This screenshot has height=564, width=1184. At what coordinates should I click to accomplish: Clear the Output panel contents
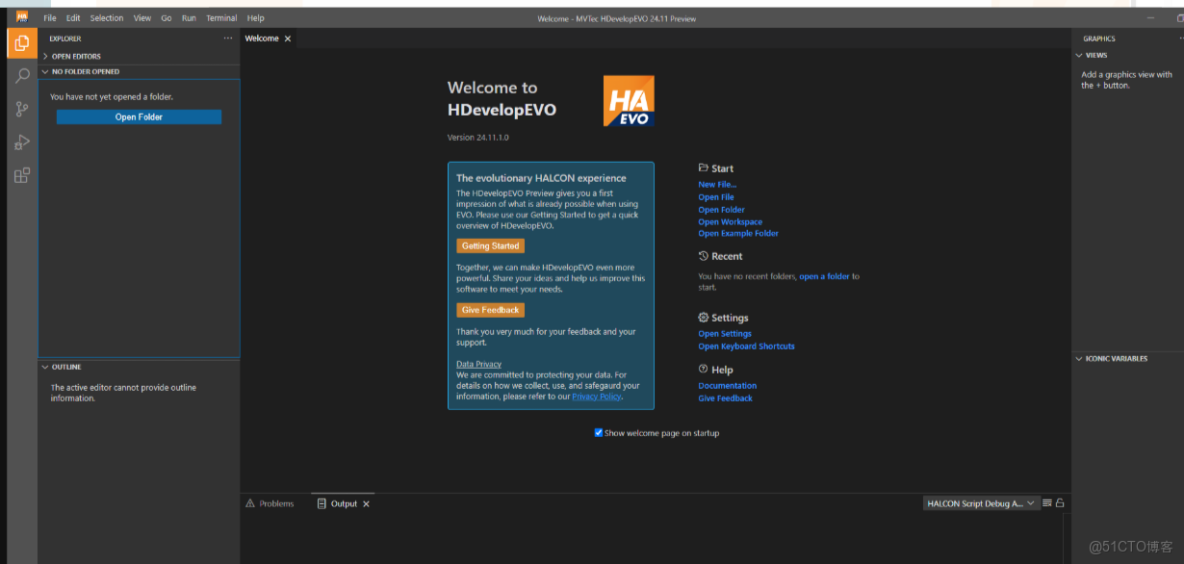1047,503
